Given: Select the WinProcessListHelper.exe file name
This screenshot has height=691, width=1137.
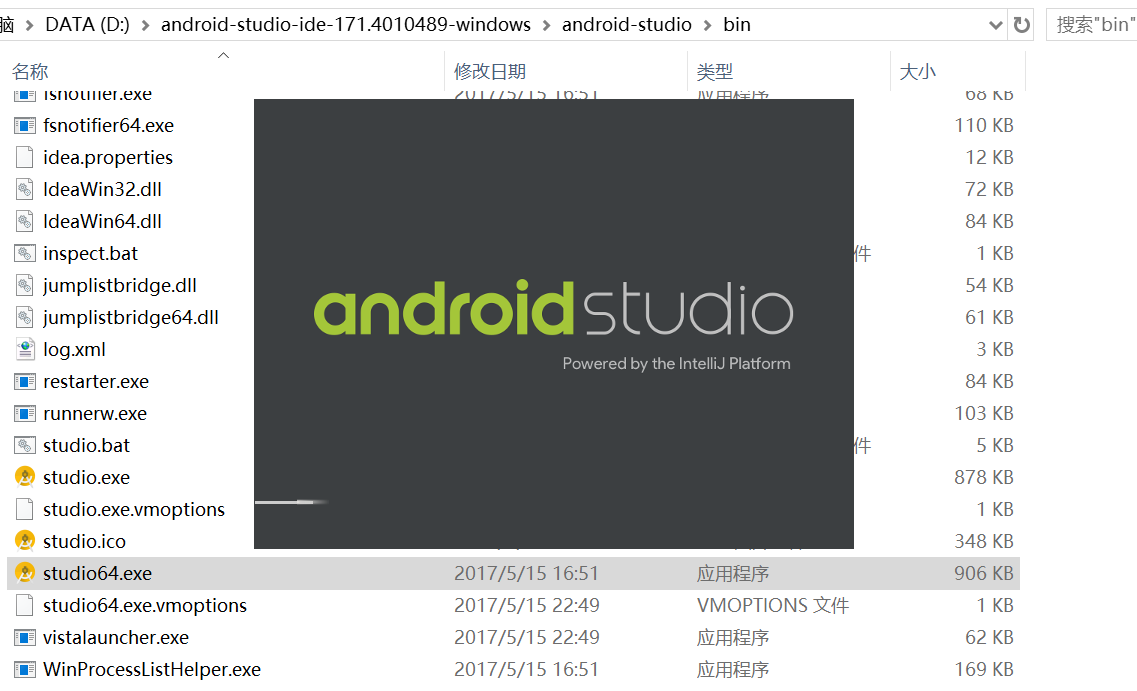Looking at the screenshot, I should point(152,669).
